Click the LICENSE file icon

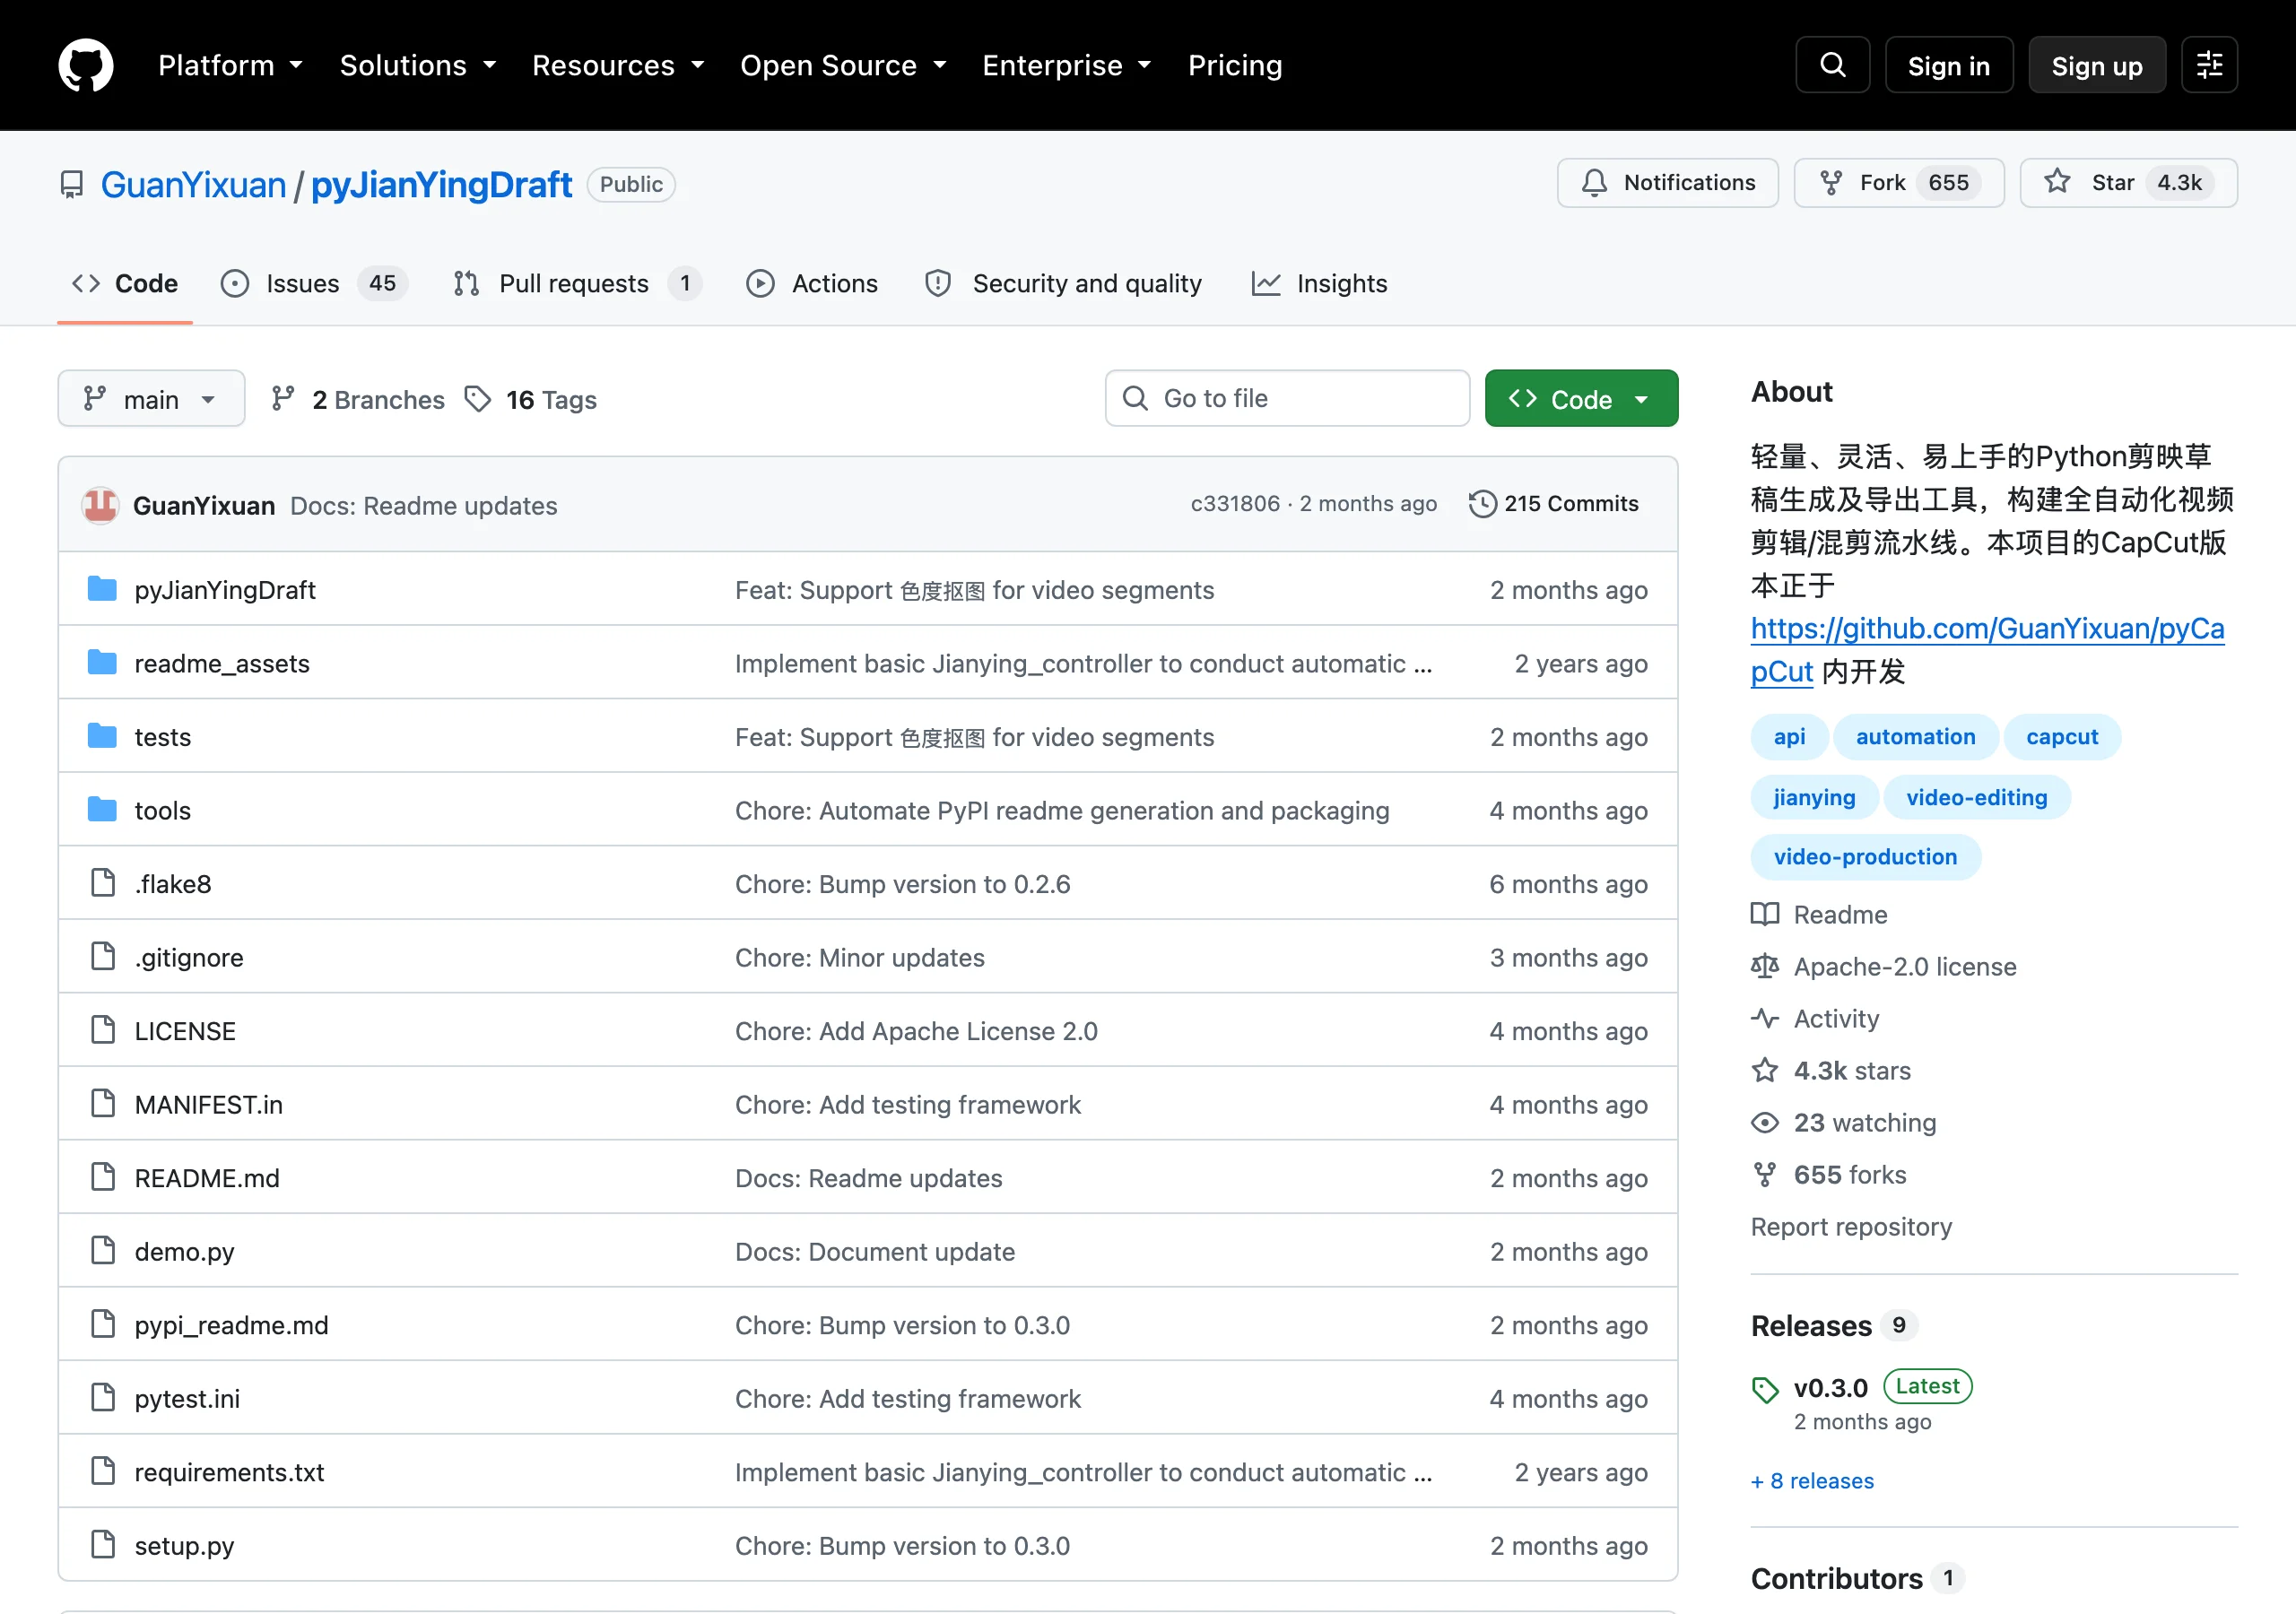103,1030
